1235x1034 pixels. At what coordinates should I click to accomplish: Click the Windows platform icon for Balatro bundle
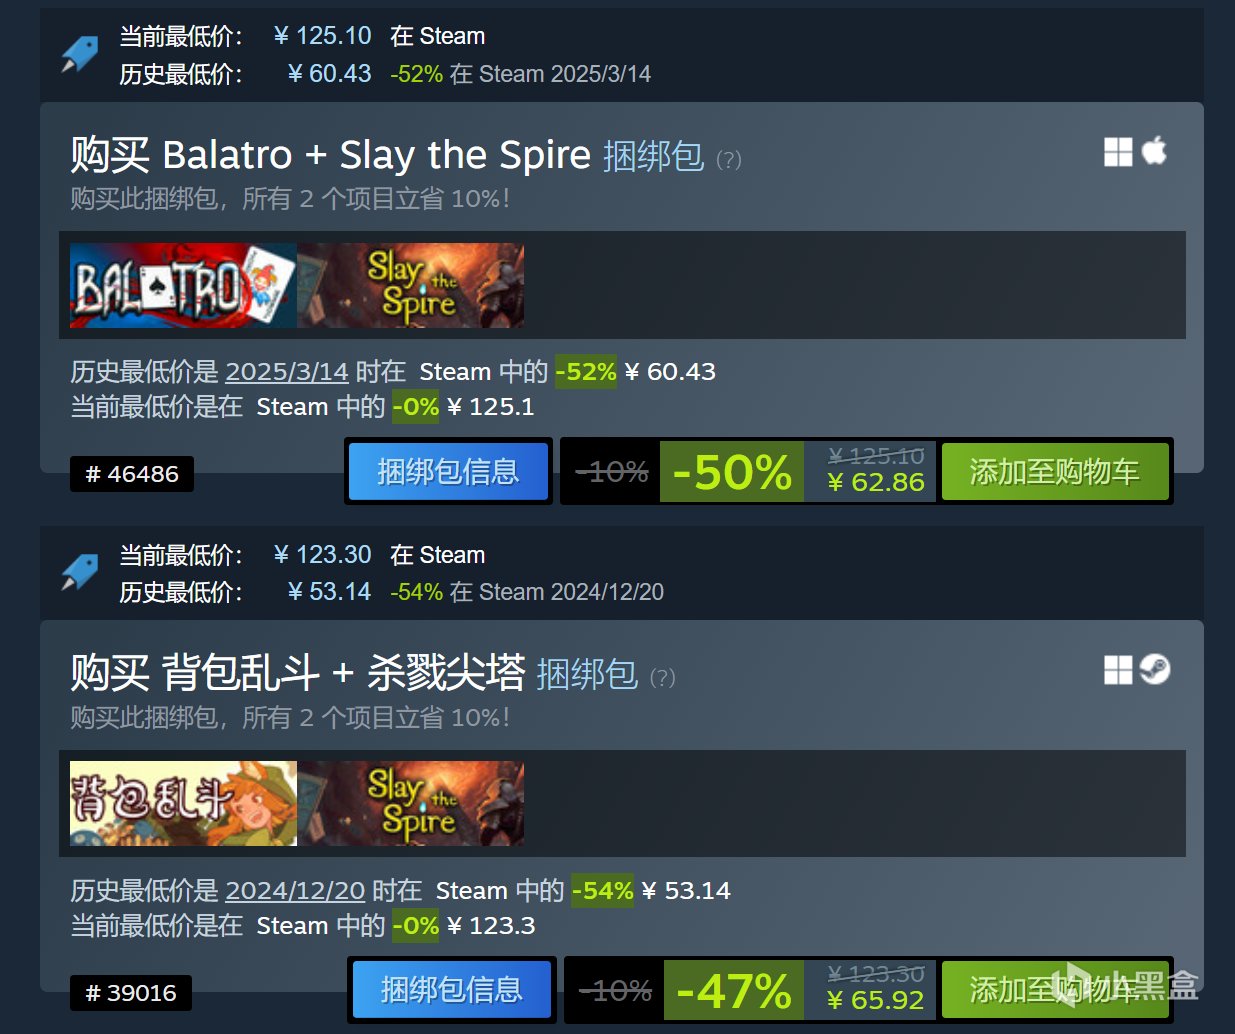1118,152
